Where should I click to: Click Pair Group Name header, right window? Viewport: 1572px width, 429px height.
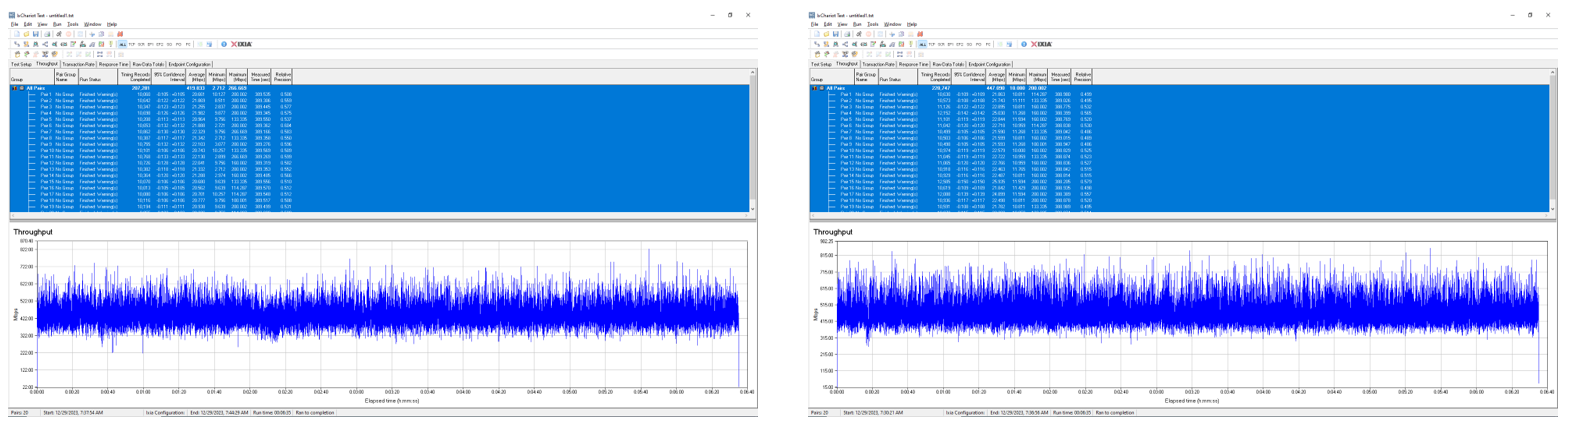(866, 77)
